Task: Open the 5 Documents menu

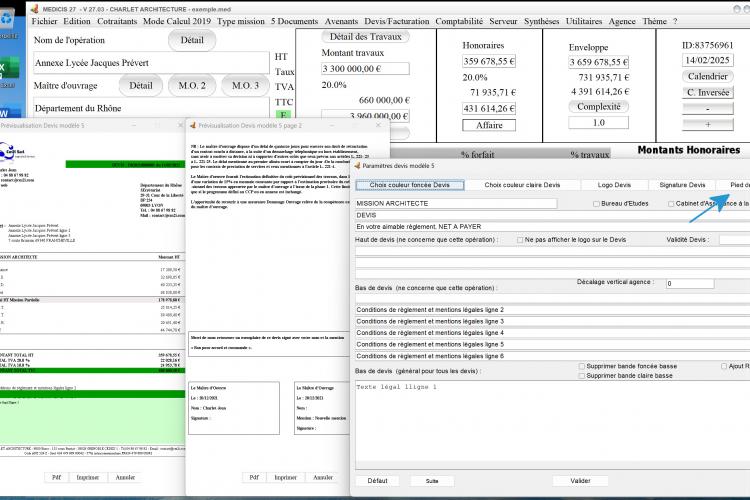Action: click(294, 21)
